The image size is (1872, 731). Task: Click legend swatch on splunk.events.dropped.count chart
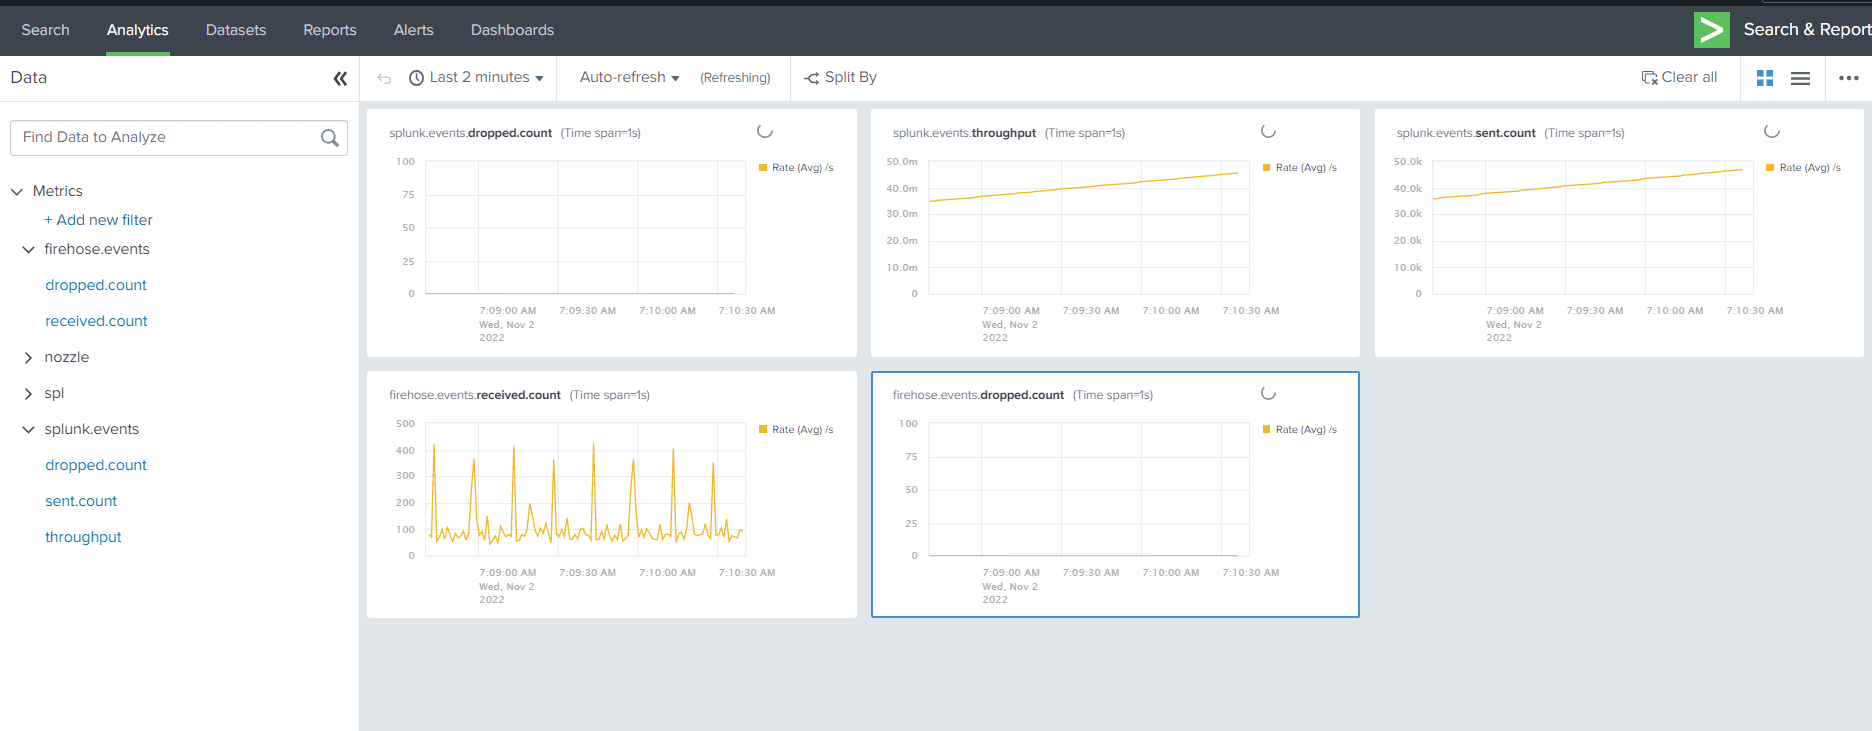pyautogui.click(x=763, y=168)
